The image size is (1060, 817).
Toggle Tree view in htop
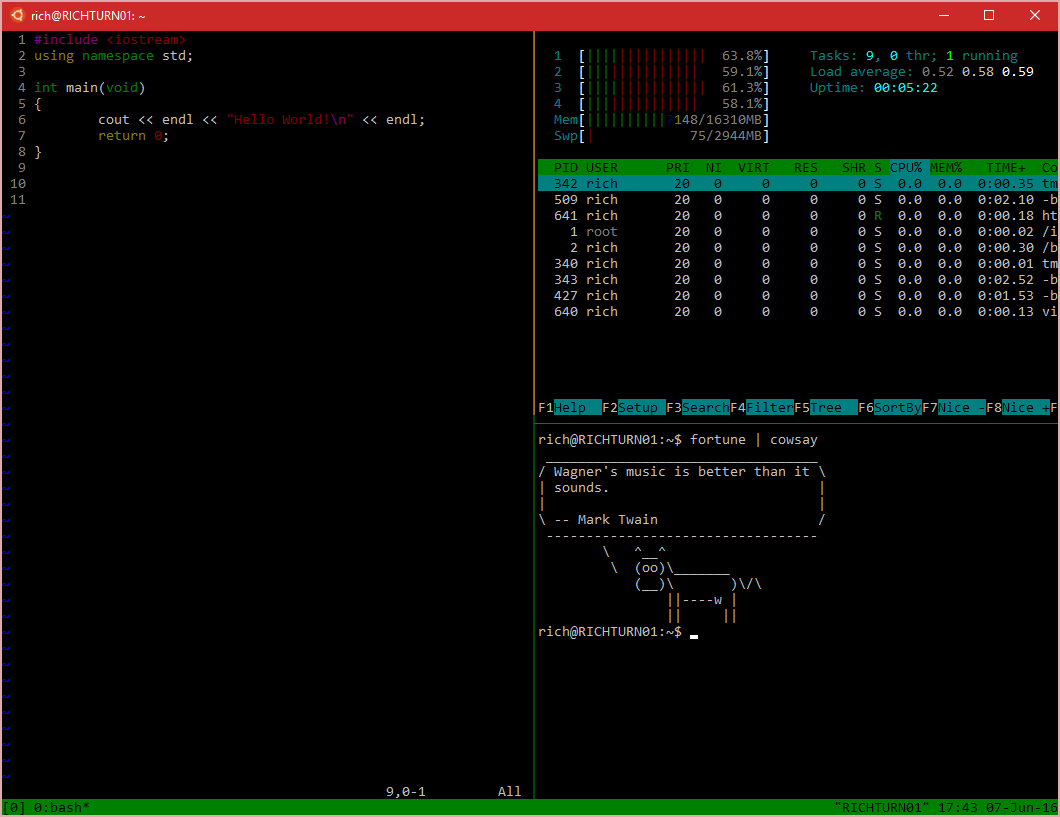point(828,407)
